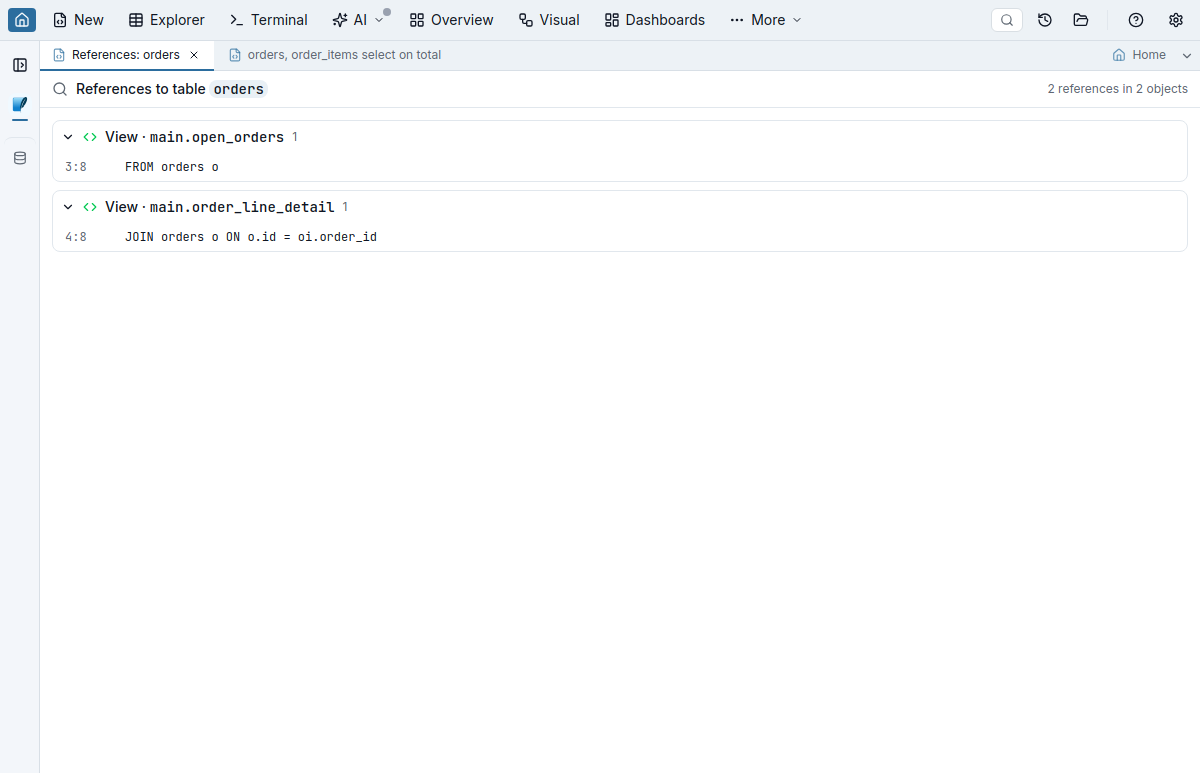Open the 'JOIN orders o ON' reference line
This screenshot has height=773, width=1200.
coord(620,237)
